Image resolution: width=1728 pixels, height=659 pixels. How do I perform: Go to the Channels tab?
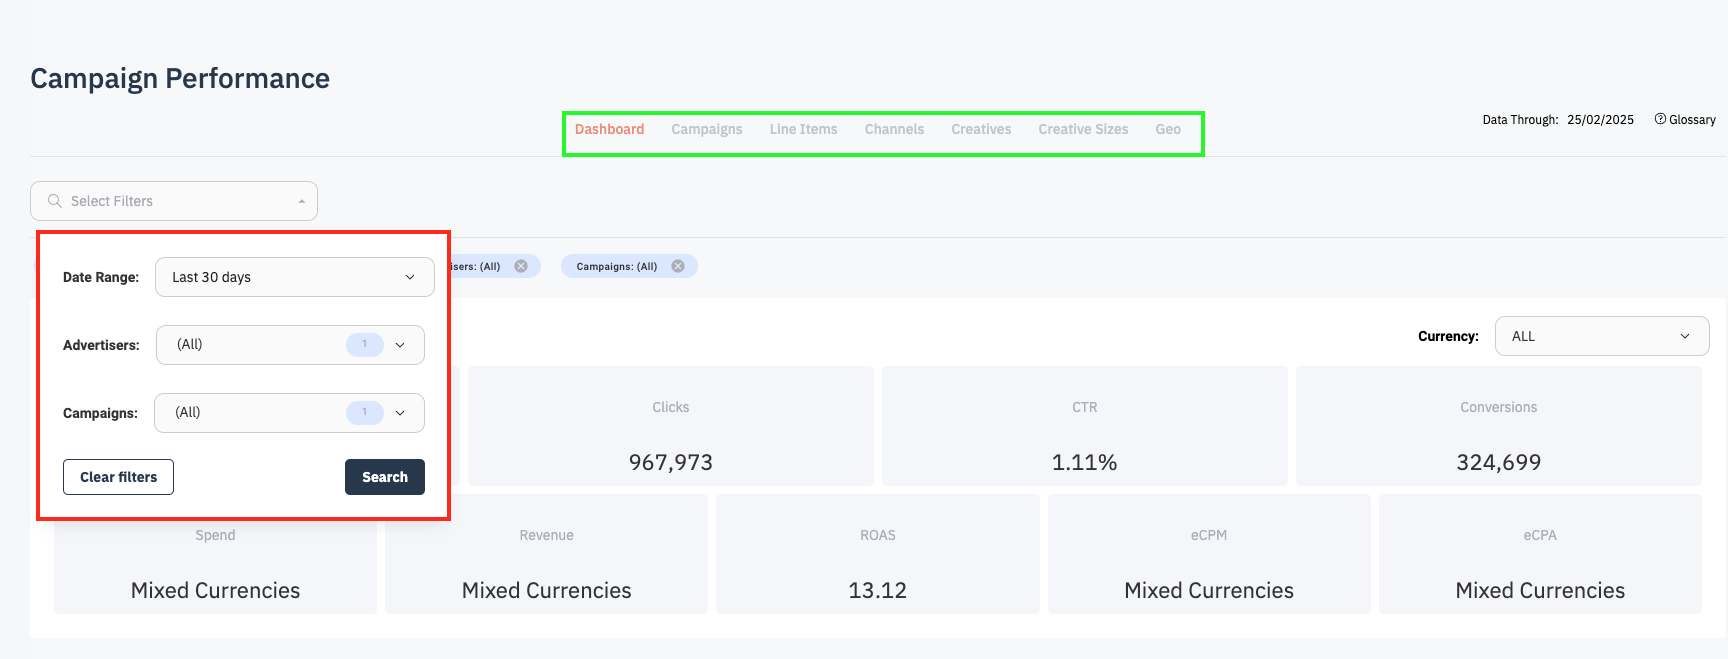point(894,130)
